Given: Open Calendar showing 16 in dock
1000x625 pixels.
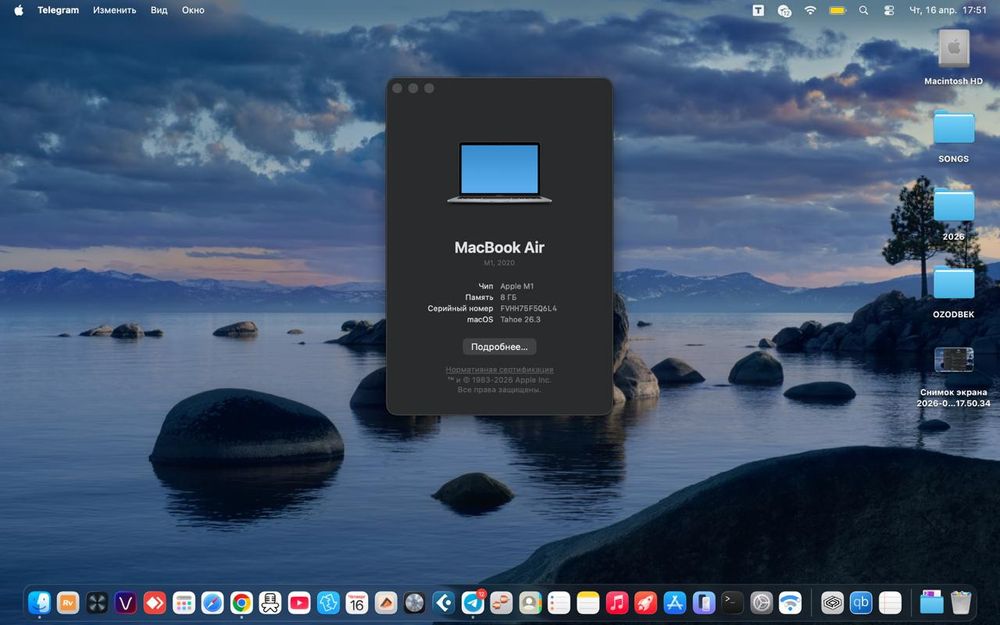Looking at the screenshot, I should tap(357, 603).
